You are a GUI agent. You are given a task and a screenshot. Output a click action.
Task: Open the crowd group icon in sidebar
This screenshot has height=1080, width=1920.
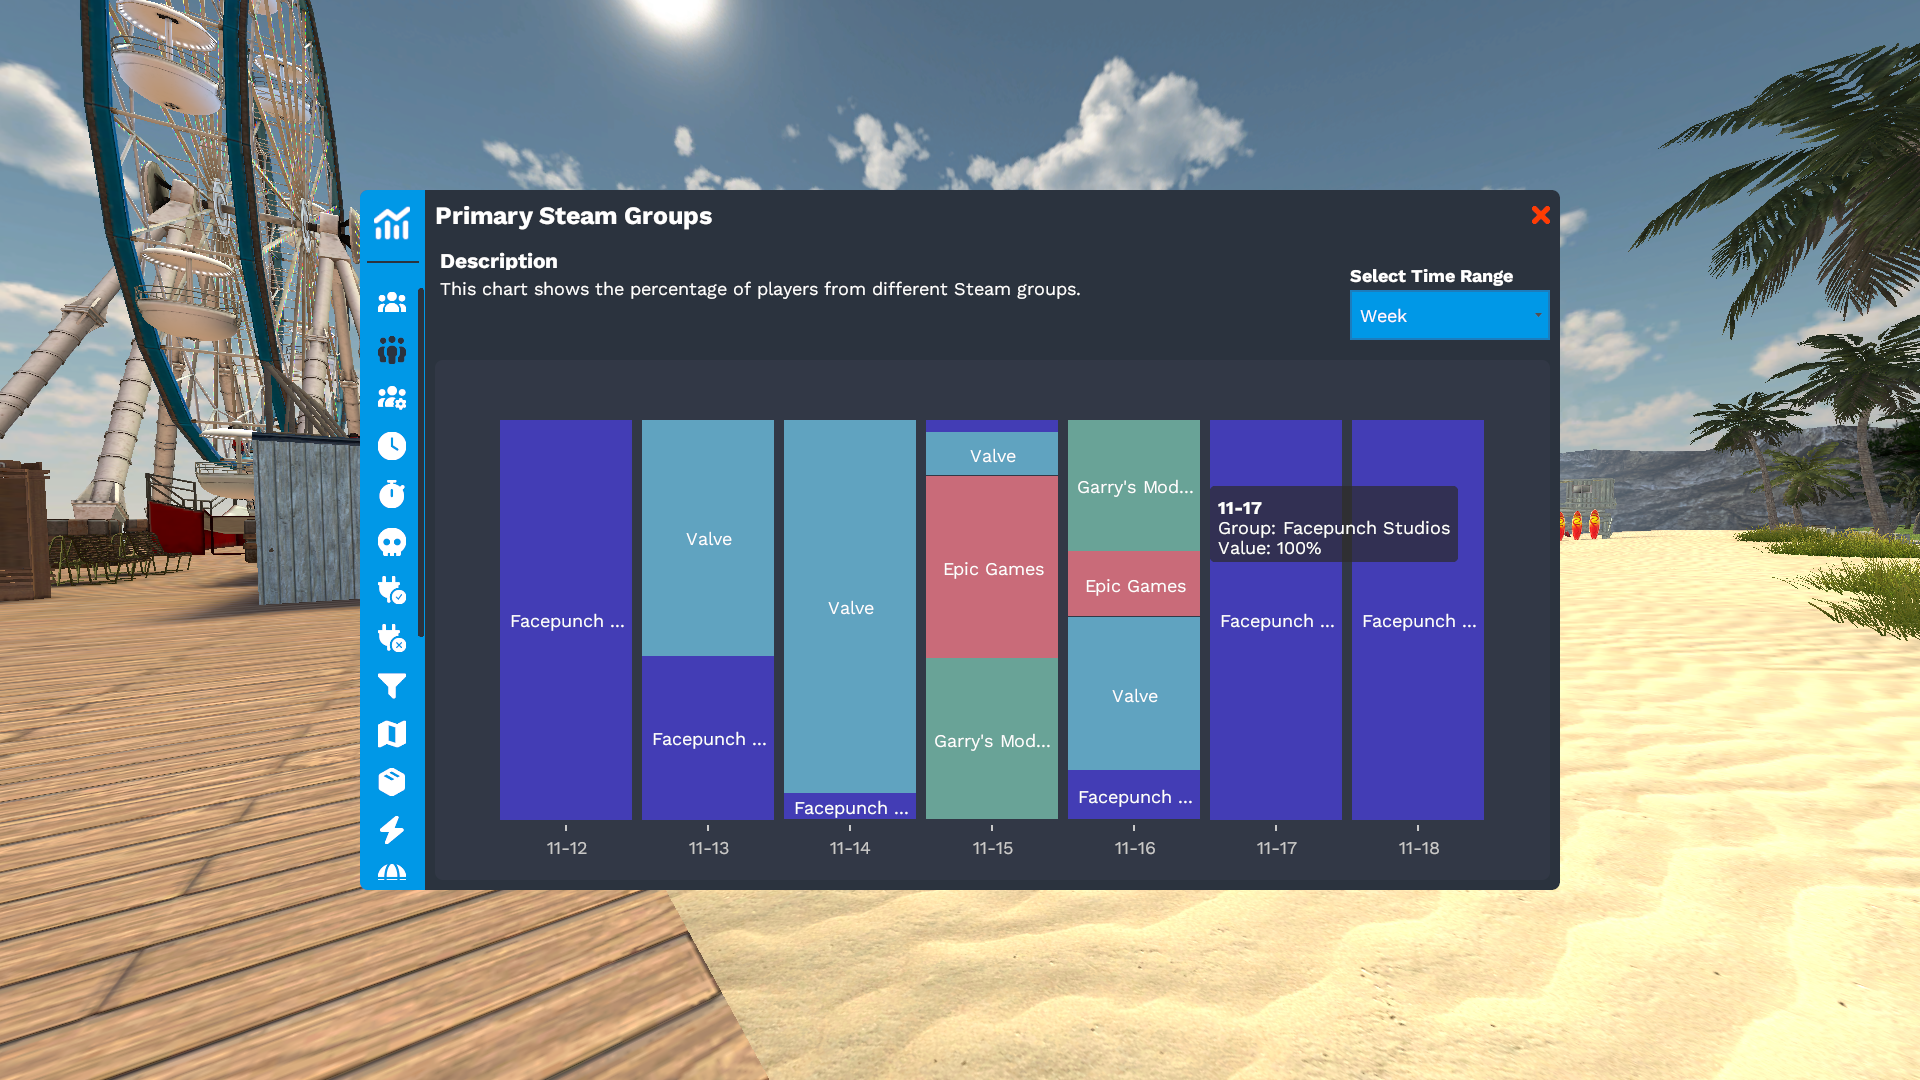pos(392,350)
